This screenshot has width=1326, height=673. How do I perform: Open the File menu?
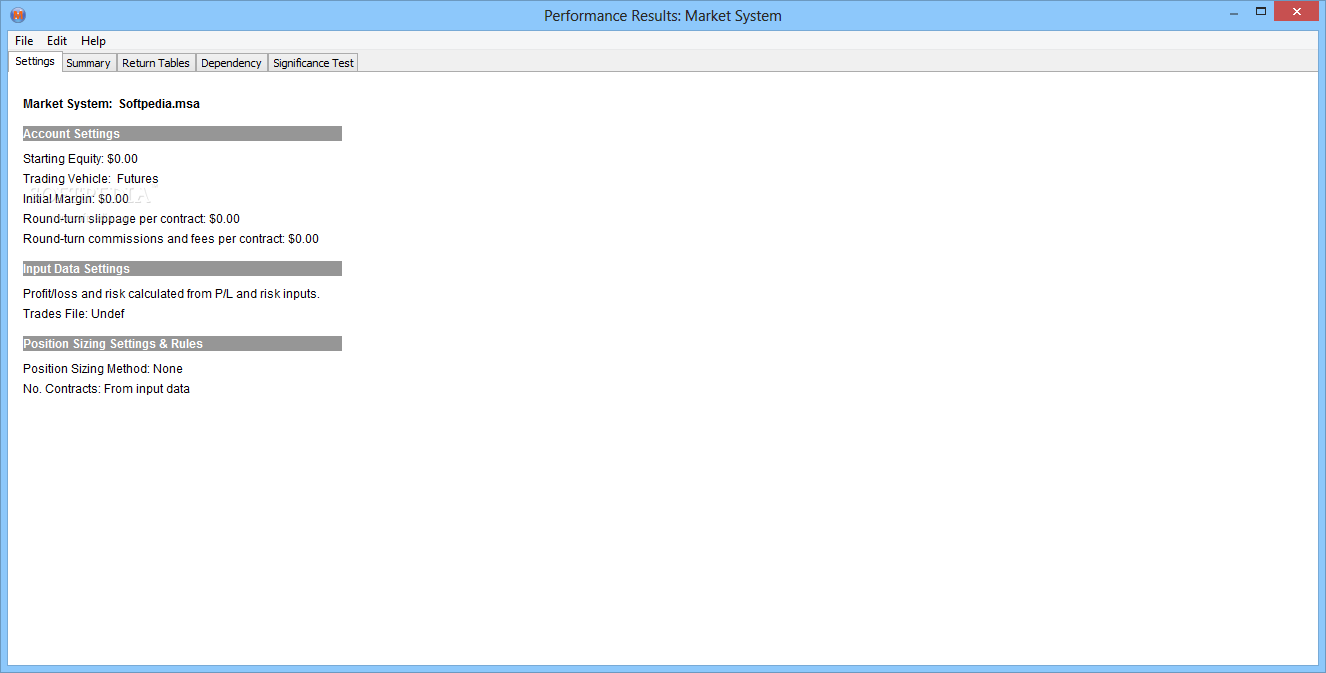click(24, 41)
